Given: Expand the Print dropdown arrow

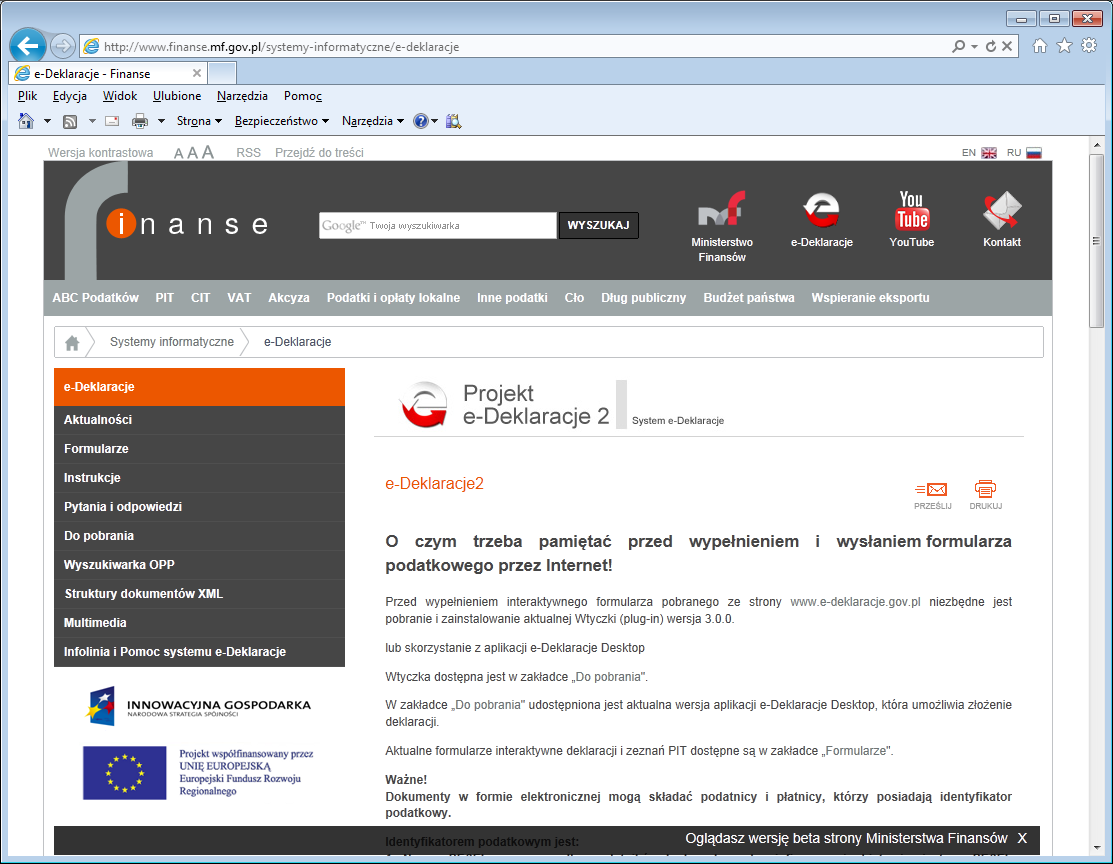Looking at the screenshot, I should click(161, 121).
